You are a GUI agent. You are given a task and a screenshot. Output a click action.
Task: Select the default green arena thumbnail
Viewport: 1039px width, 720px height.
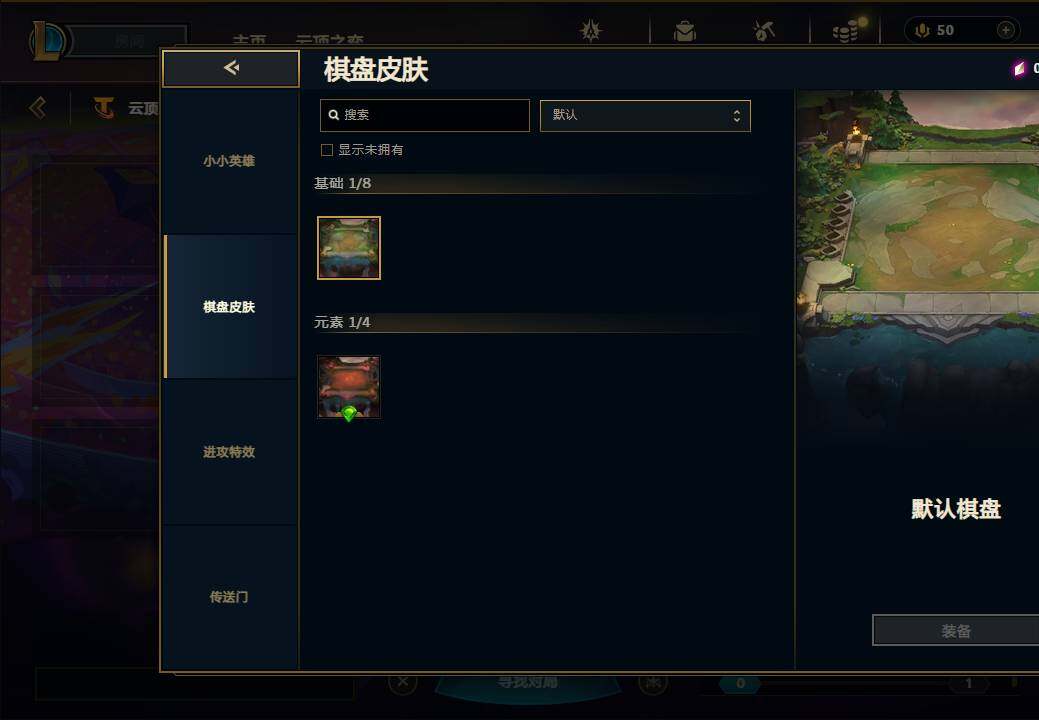point(349,248)
